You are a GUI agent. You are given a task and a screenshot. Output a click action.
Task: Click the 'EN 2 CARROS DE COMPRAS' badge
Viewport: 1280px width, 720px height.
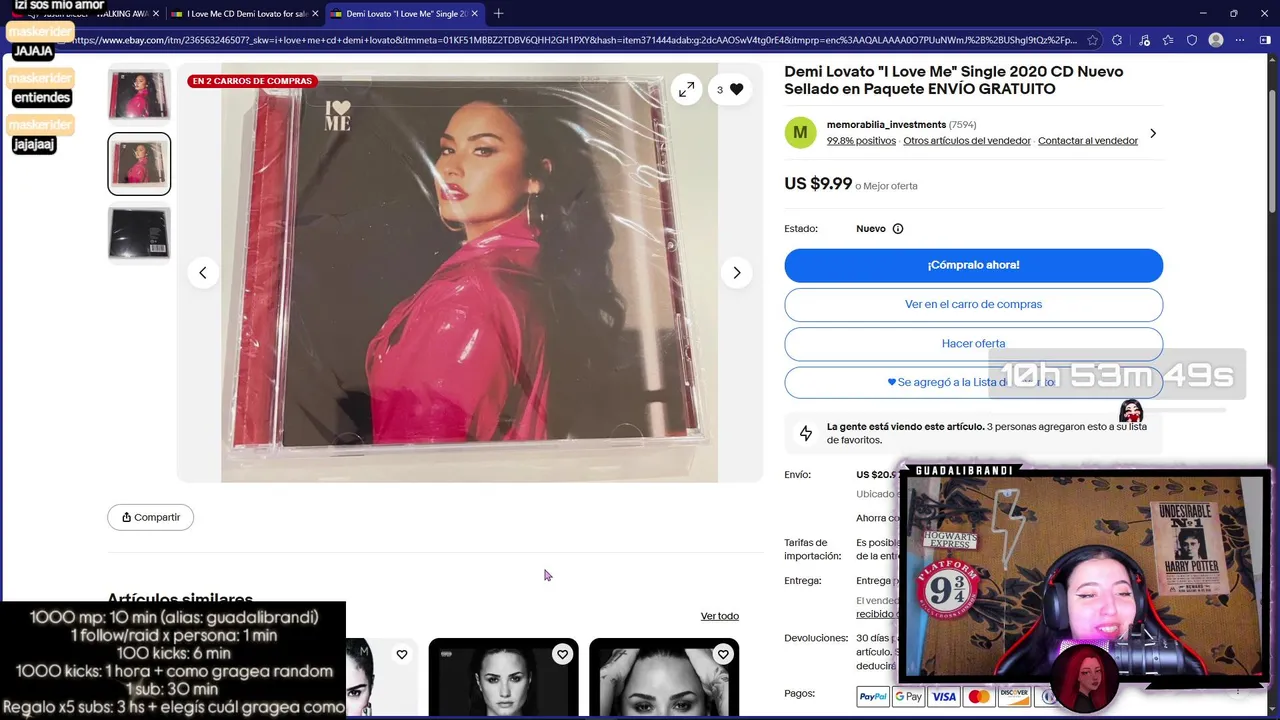click(x=252, y=81)
